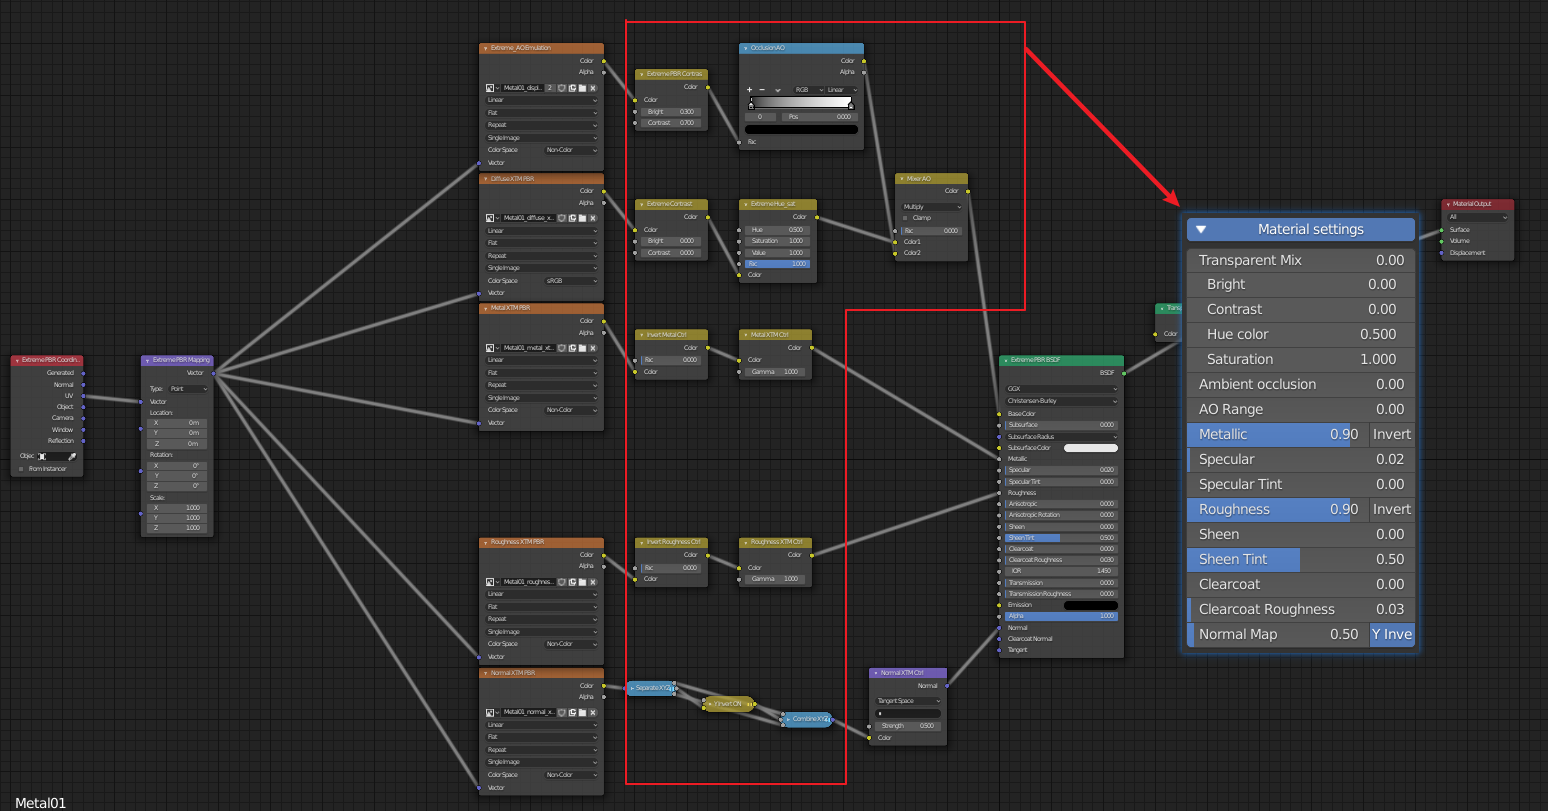
Task: Click folder icon on Normal XTM PBR node
Action: [x=582, y=713]
